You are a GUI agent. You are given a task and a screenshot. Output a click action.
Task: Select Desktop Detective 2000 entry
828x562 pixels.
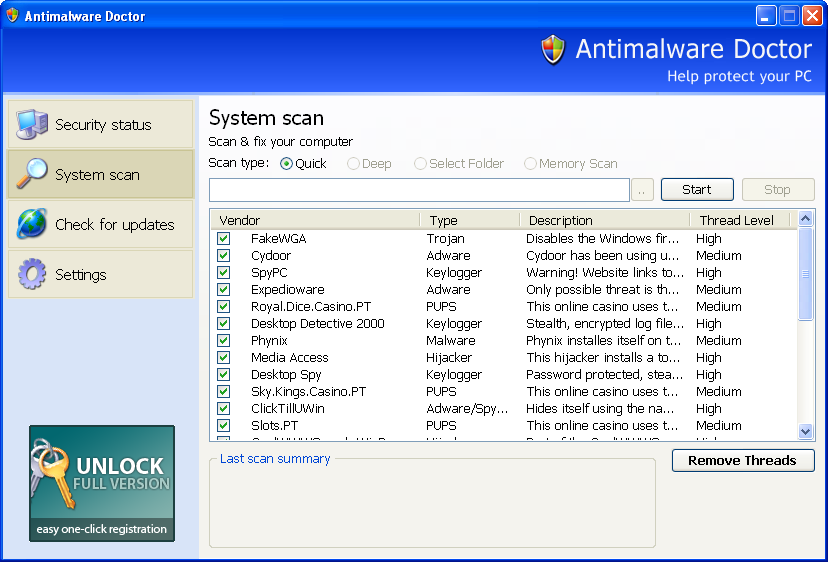click(318, 323)
